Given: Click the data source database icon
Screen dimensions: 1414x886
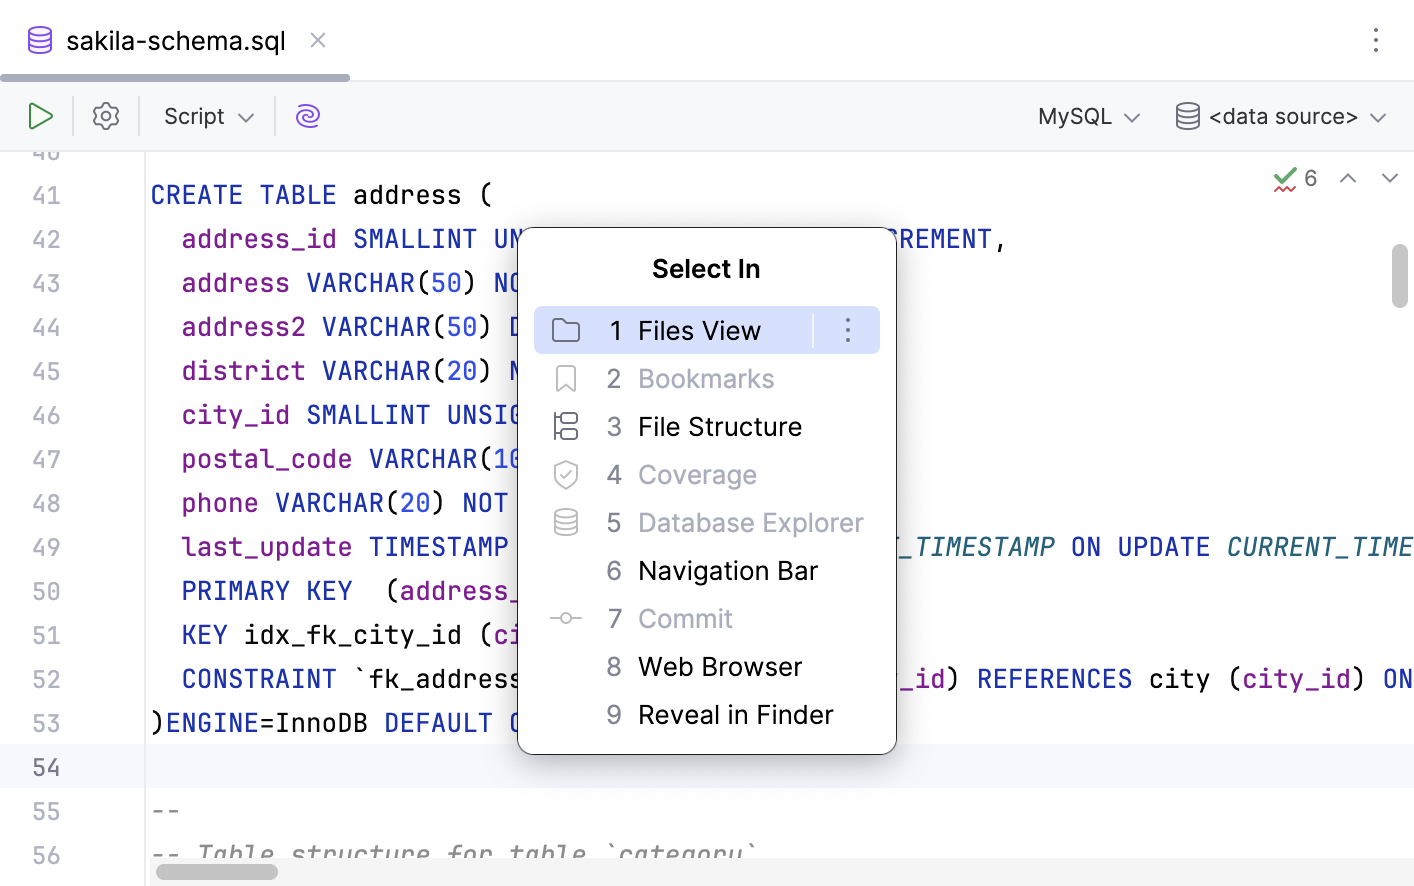Looking at the screenshot, I should [x=1187, y=116].
